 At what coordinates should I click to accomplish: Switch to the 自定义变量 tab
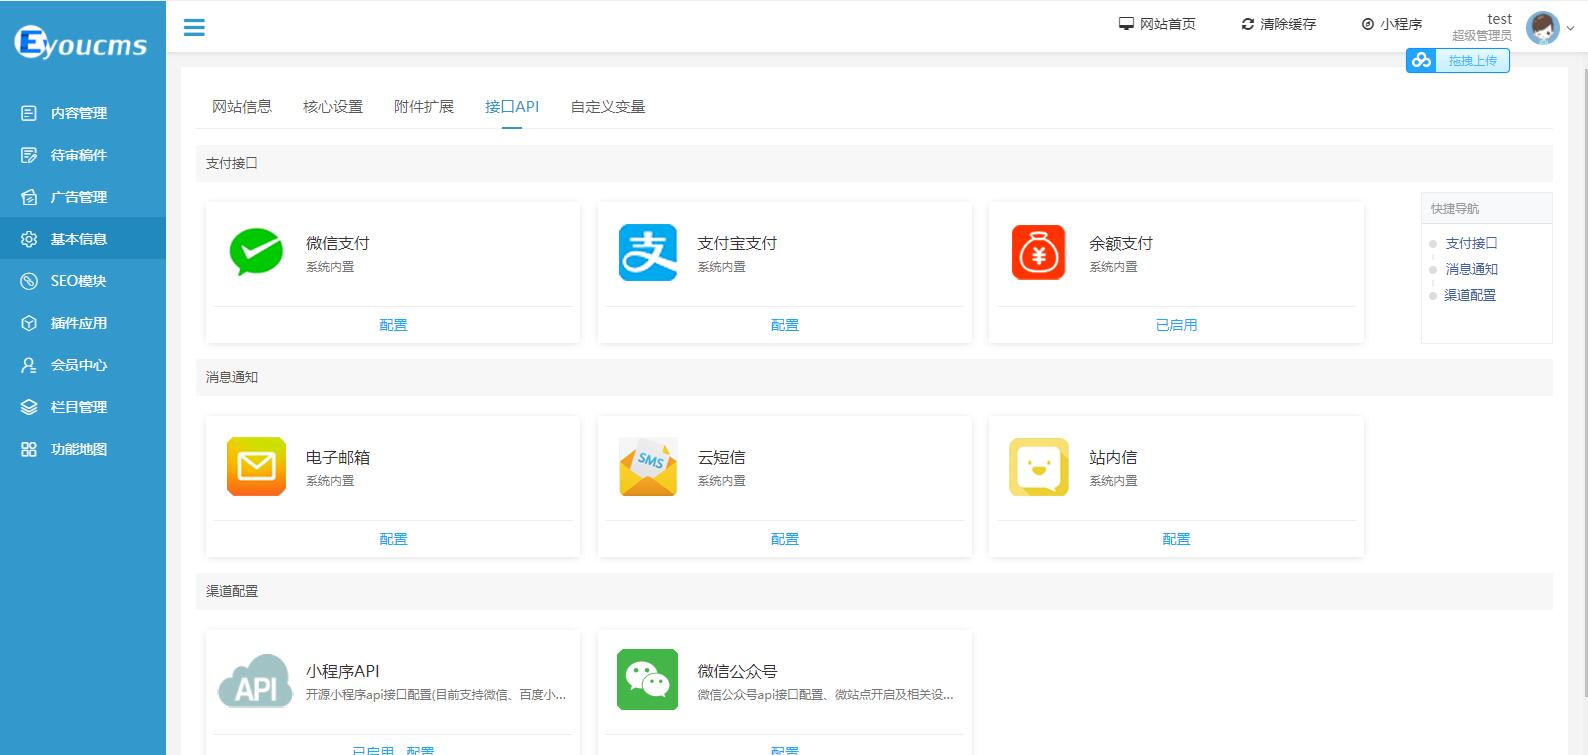607,107
